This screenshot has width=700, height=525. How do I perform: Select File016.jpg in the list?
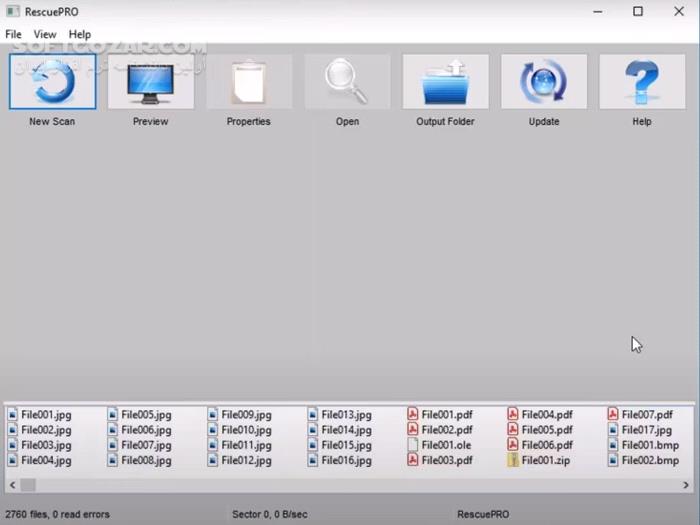pyautogui.click(x=340, y=460)
